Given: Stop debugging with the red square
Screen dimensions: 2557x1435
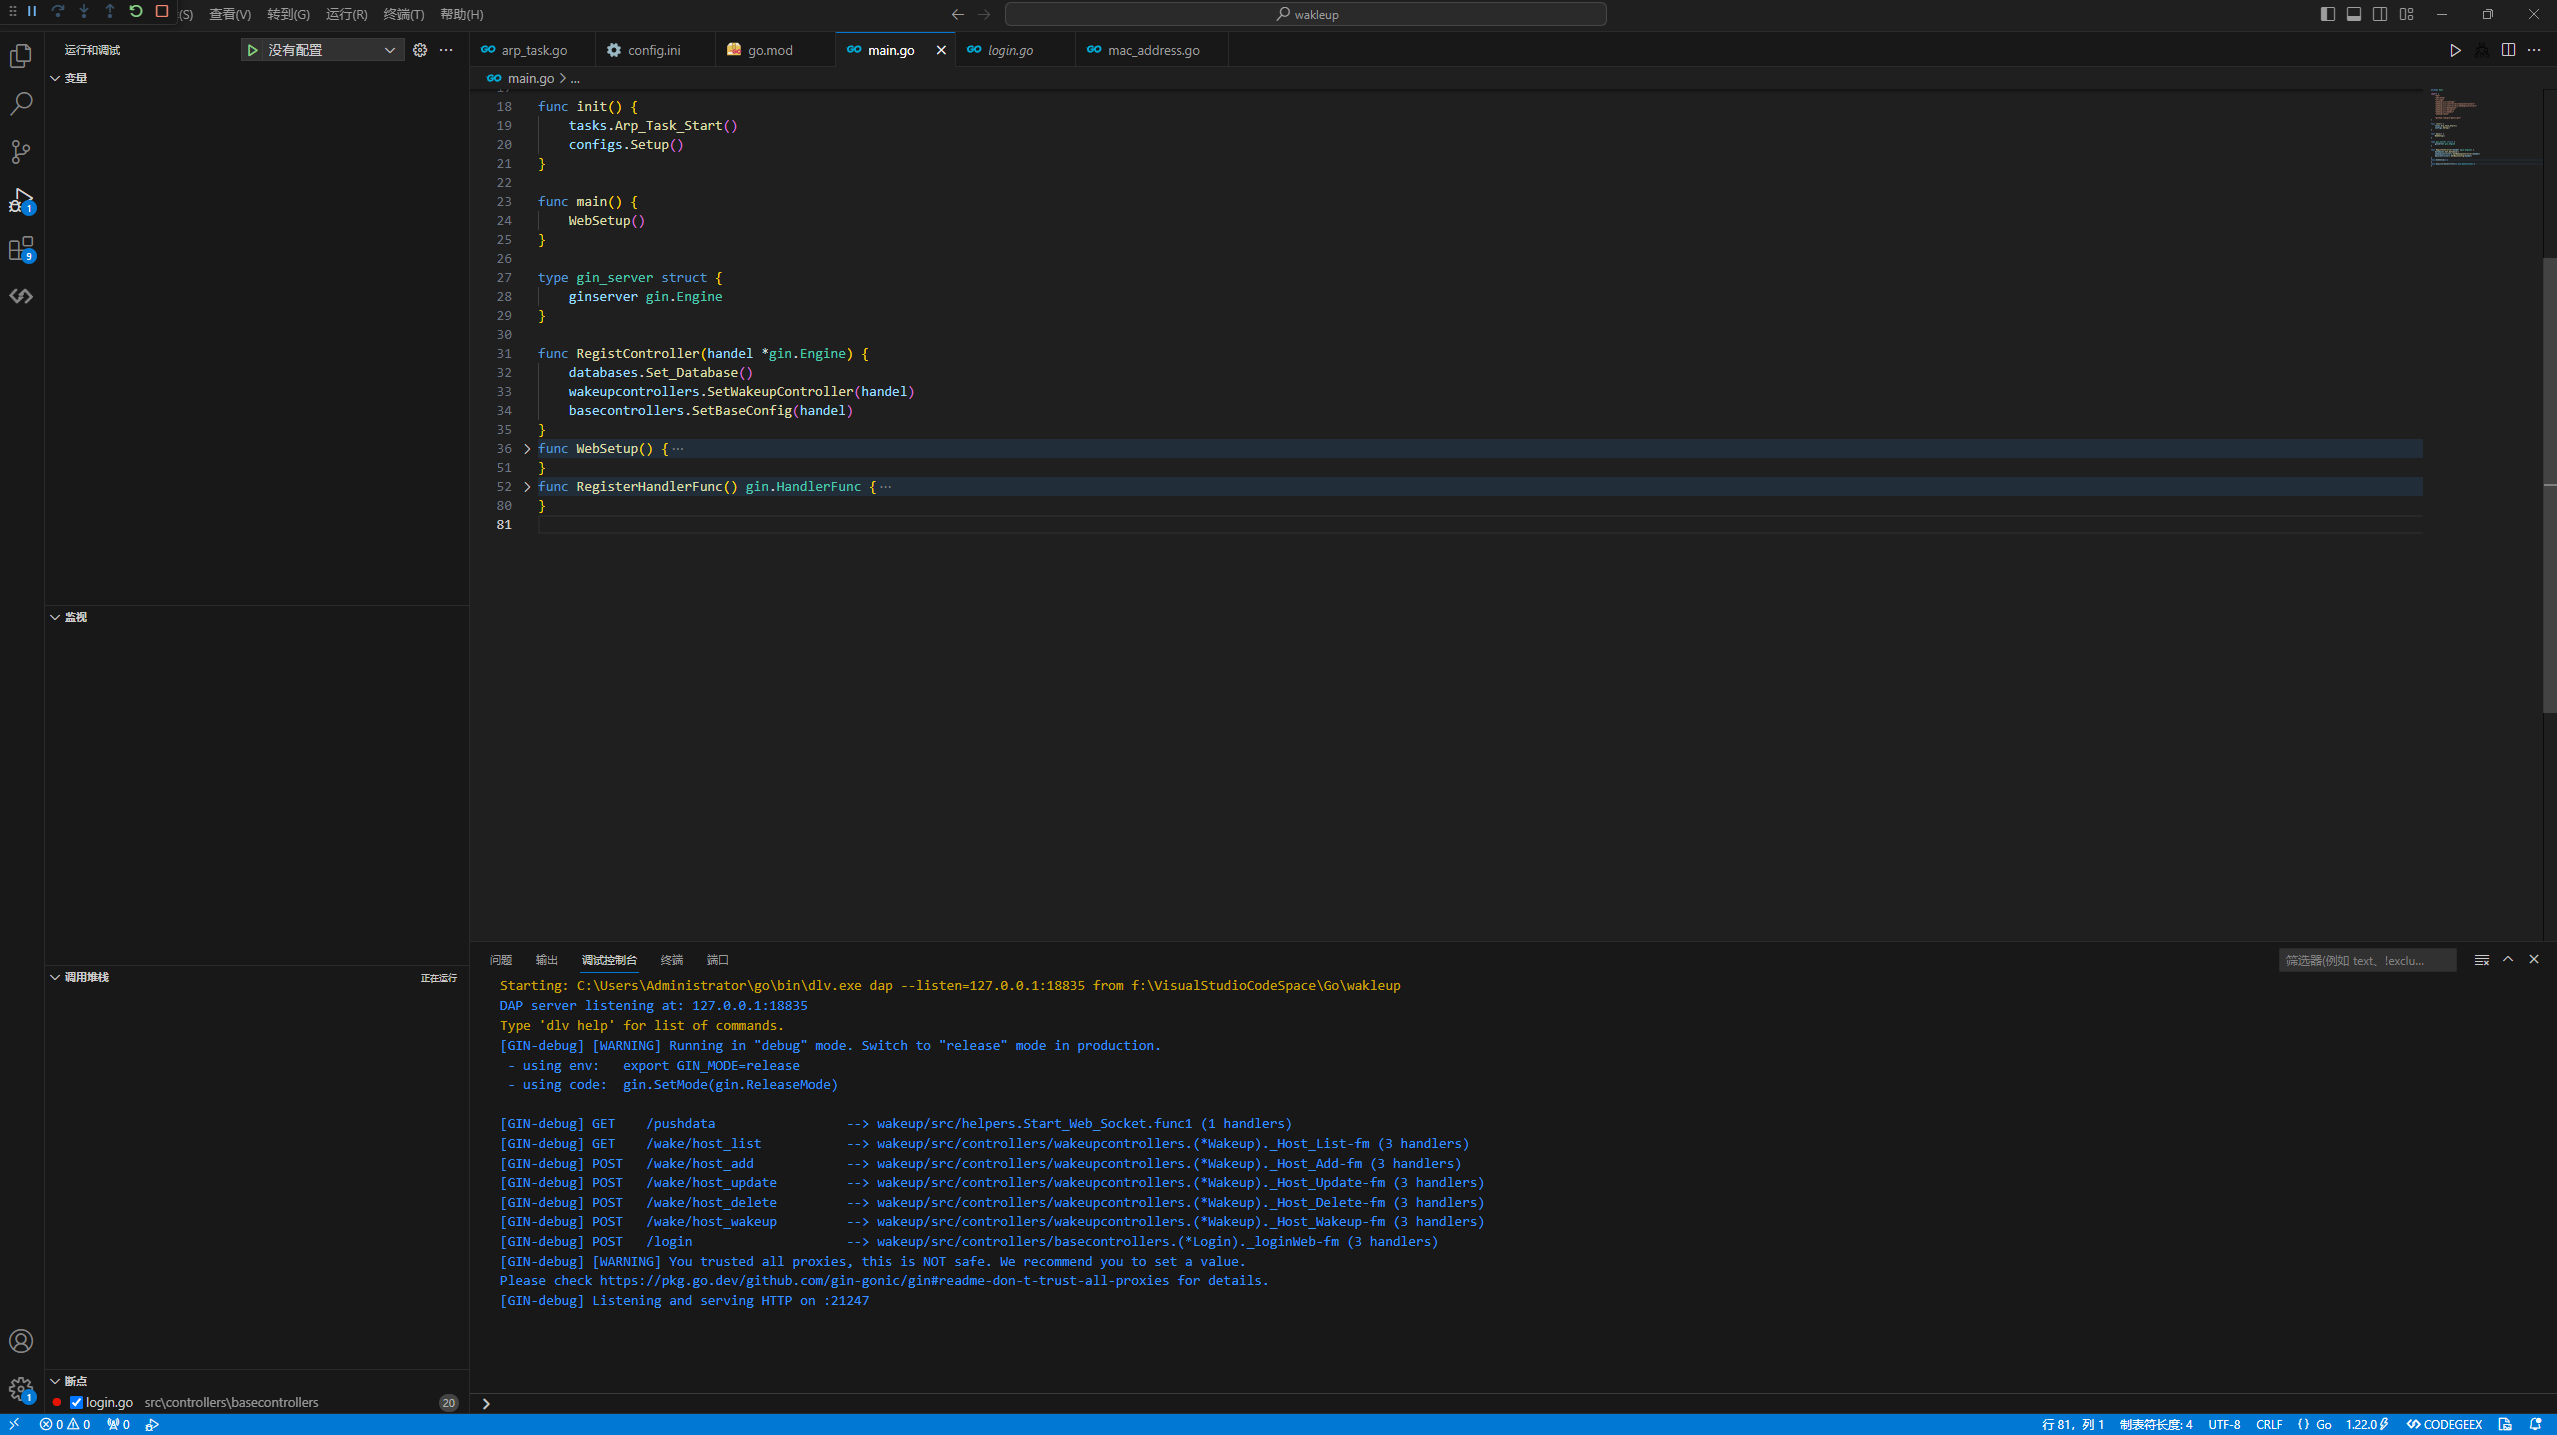Looking at the screenshot, I should pos(162,11).
